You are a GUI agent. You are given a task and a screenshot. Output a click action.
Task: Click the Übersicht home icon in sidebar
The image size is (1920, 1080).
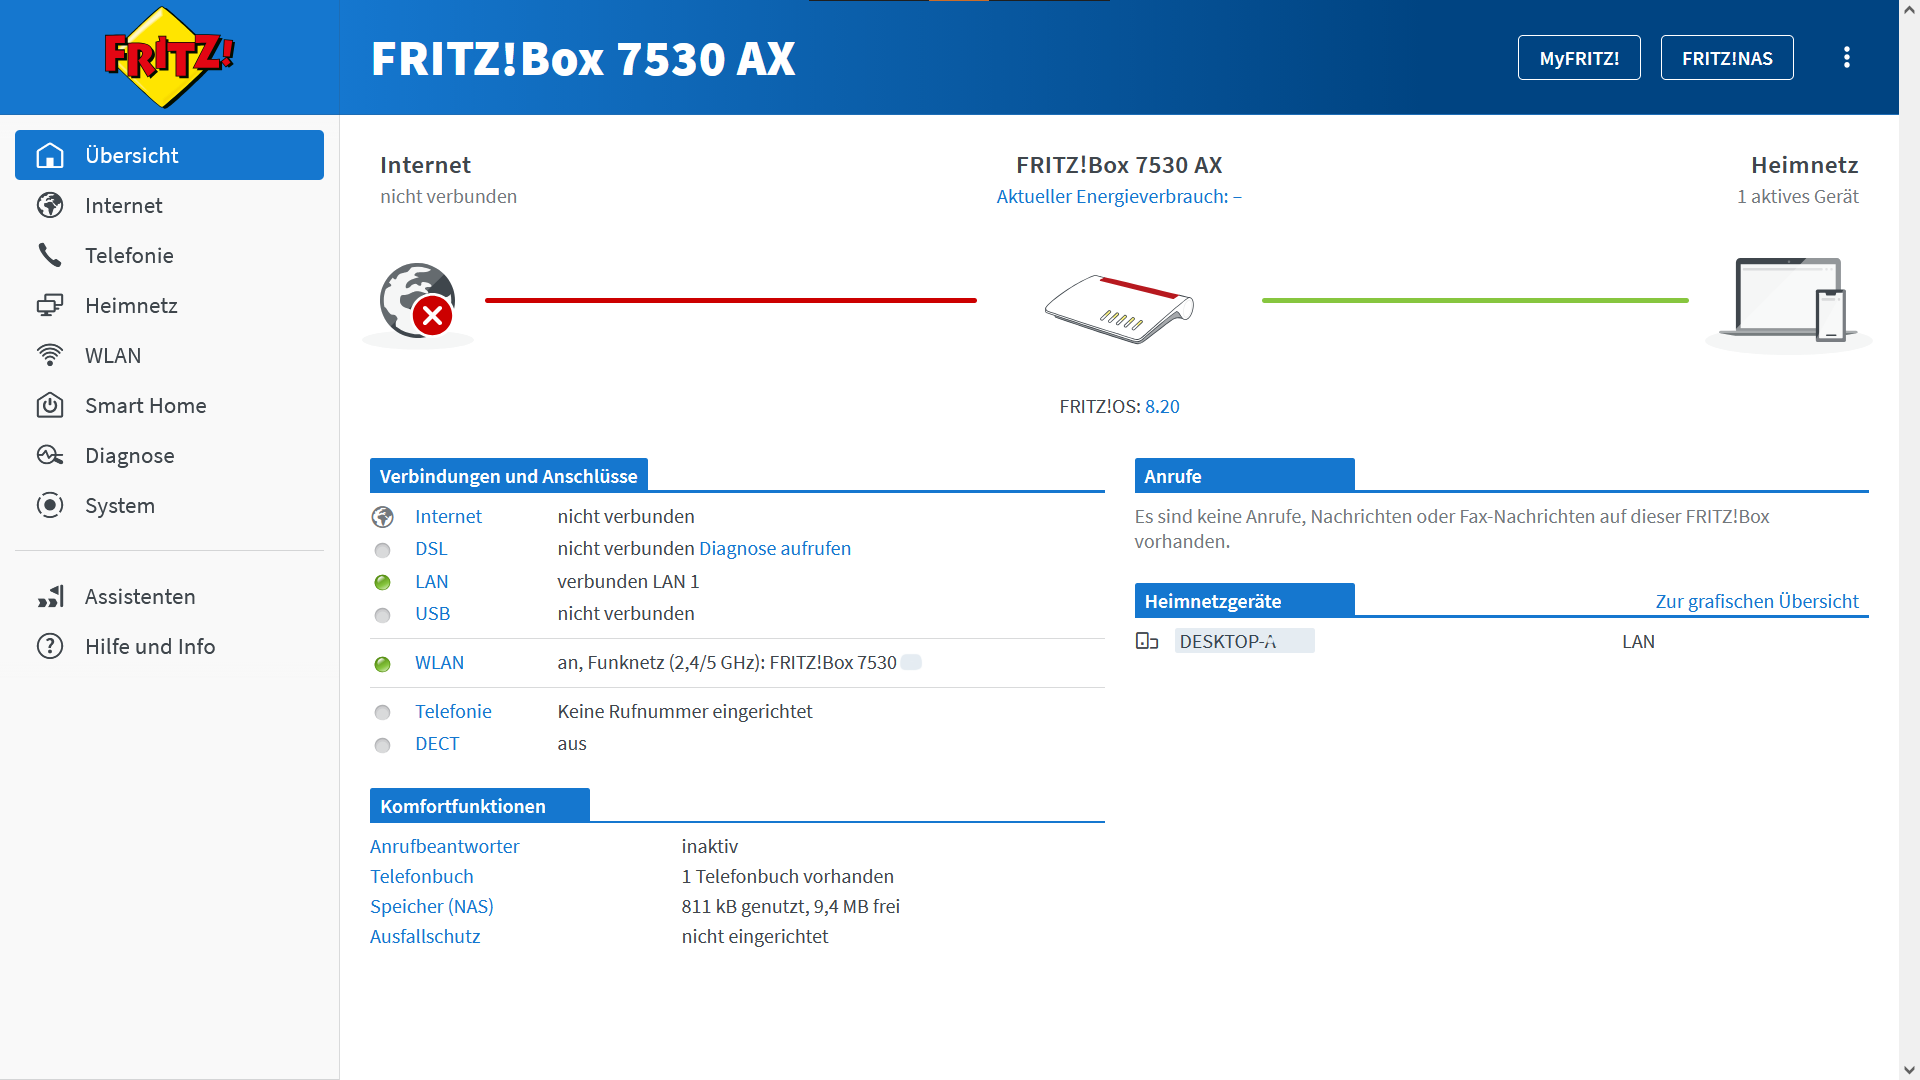pos(50,155)
